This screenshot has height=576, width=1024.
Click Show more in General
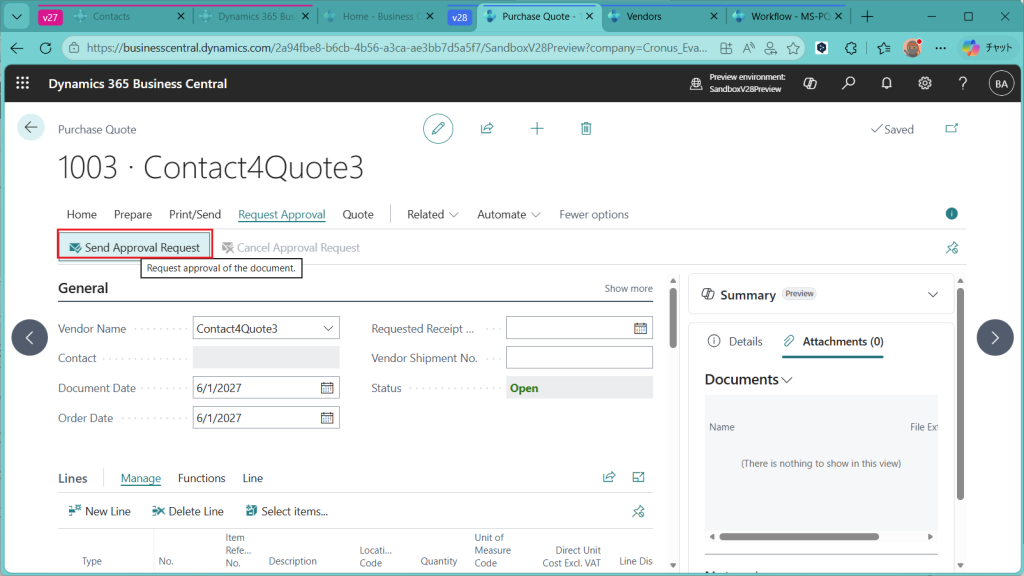628,288
